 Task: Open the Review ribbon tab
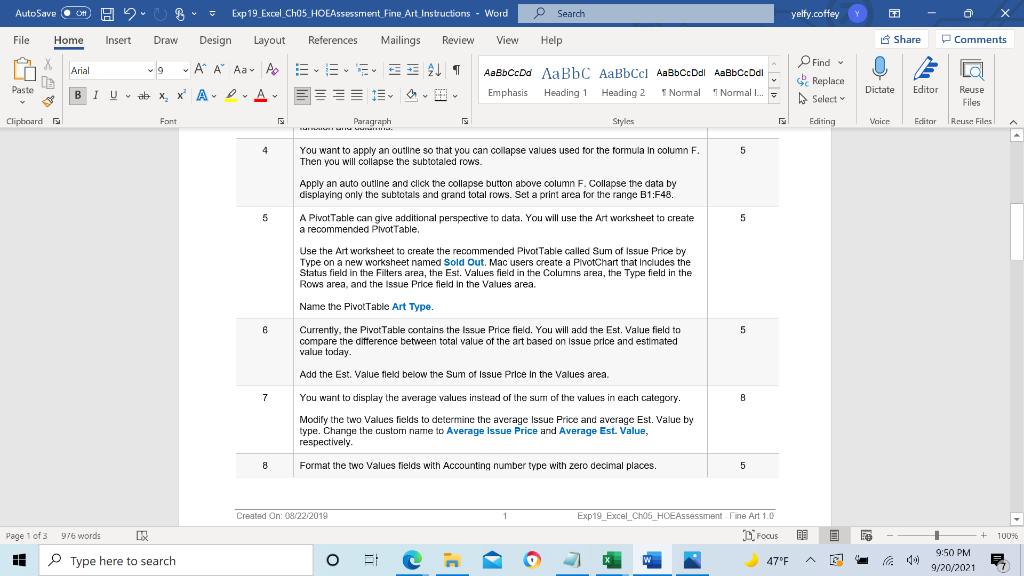458,40
